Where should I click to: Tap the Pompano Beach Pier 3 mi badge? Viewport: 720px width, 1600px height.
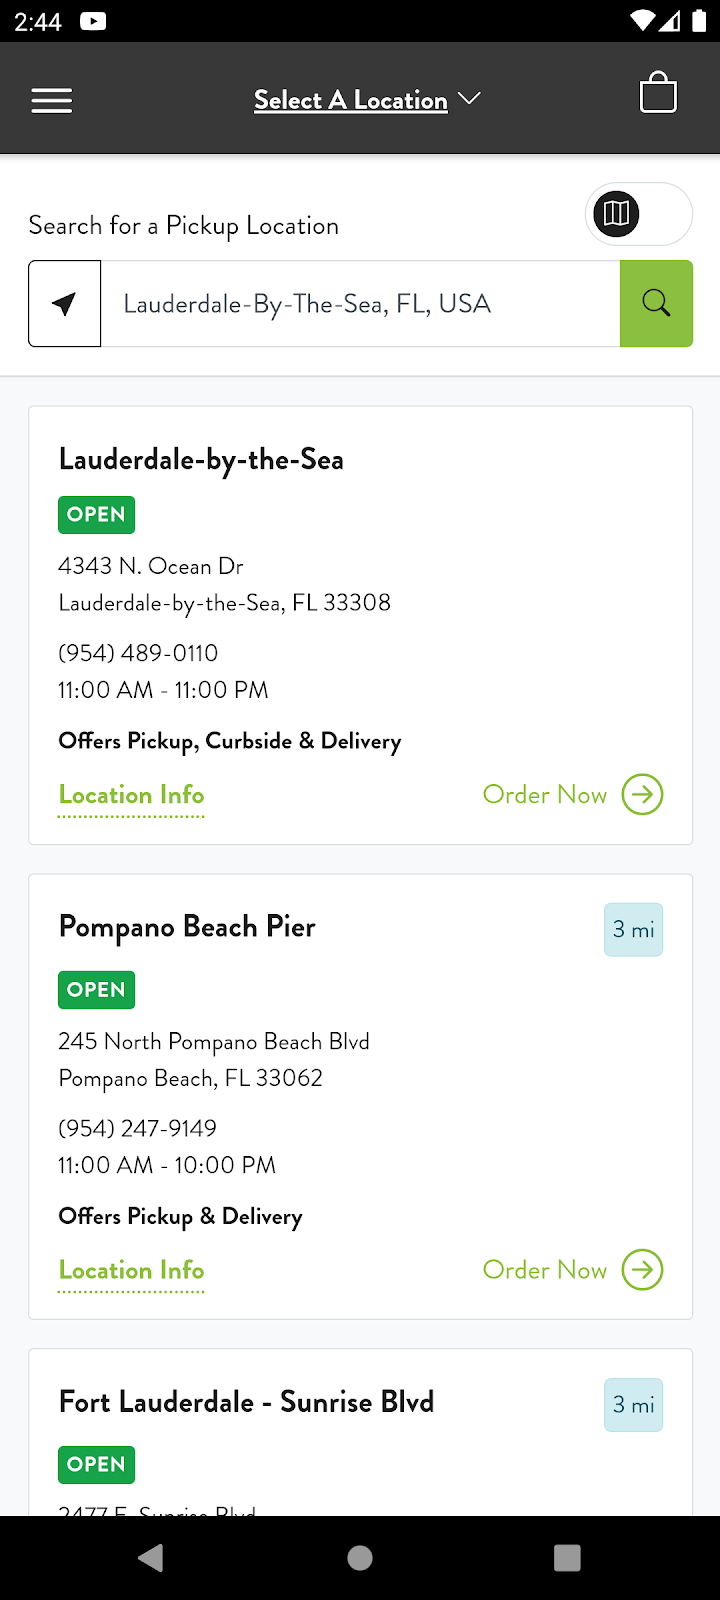coord(633,930)
